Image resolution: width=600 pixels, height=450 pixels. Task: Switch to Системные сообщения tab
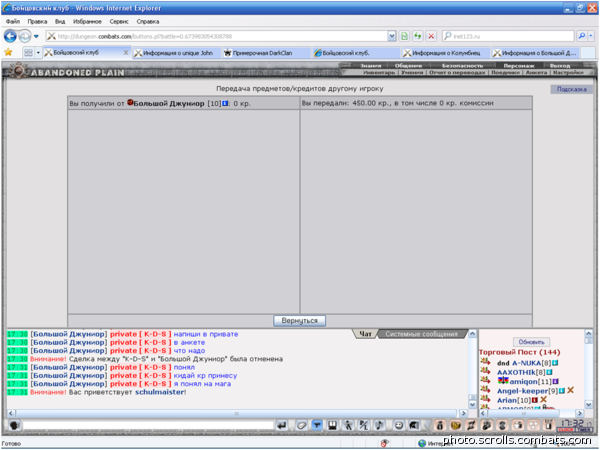[421, 334]
